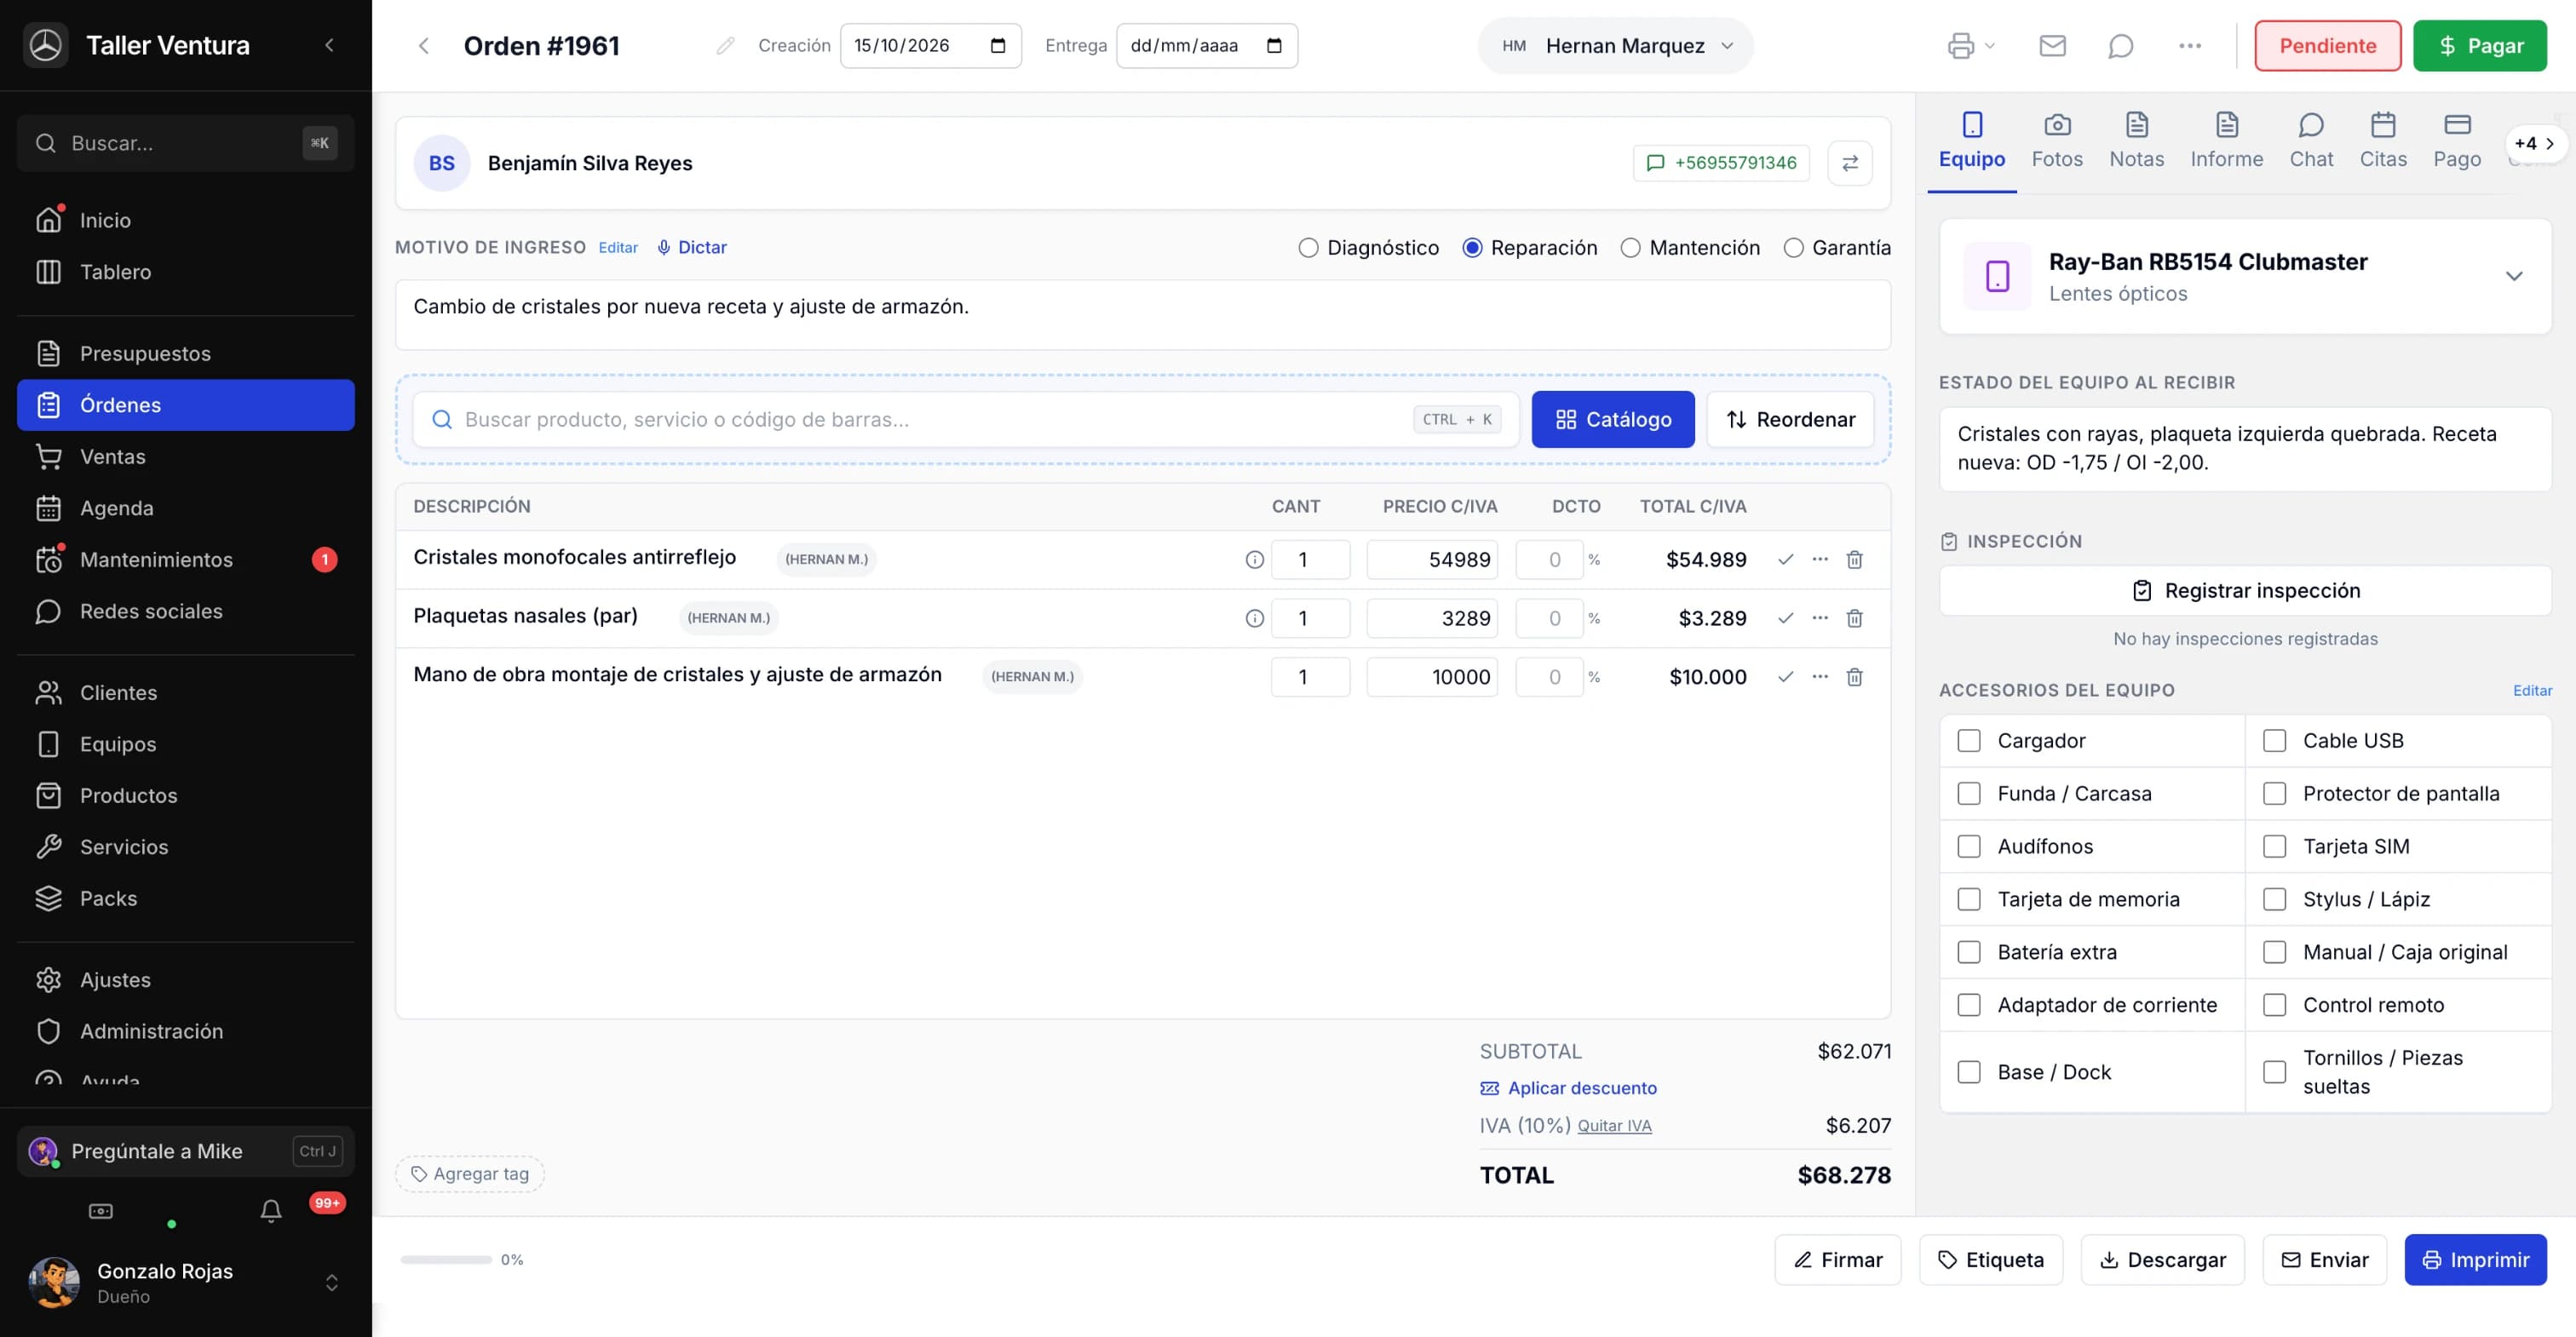
Task: Click the price field showing 54989
Action: pyautogui.click(x=1431, y=560)
